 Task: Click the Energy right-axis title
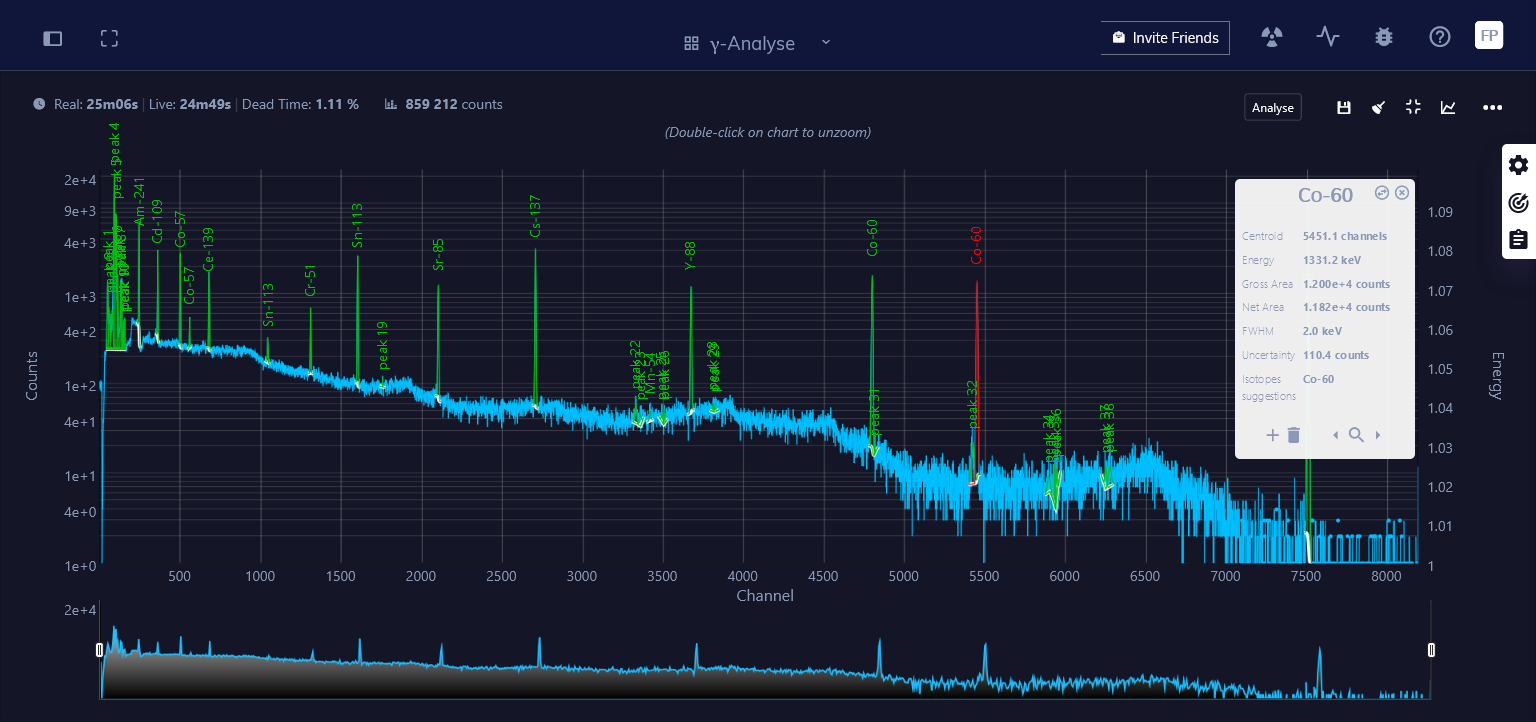1497,375
